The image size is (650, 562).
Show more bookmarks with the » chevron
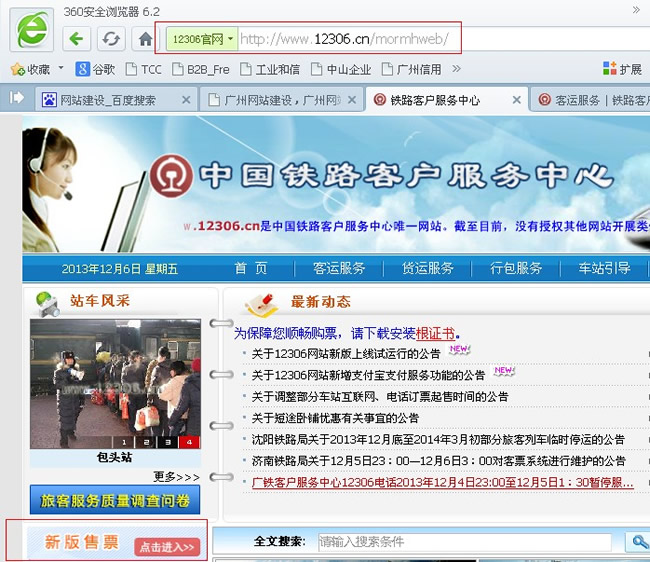coord(456,69)
